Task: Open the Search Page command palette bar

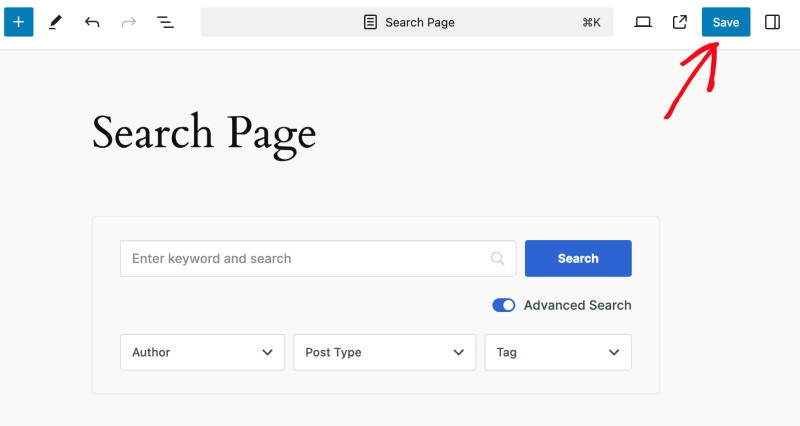Action: click(407, 22)
